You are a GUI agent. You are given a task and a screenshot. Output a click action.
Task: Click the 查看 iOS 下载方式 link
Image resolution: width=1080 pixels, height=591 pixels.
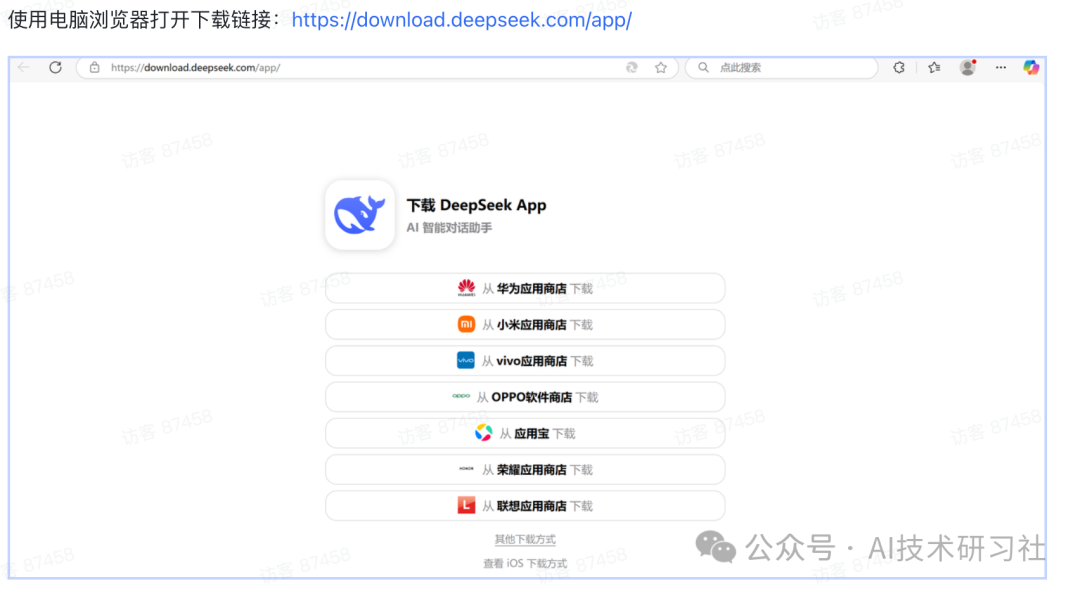525,563
